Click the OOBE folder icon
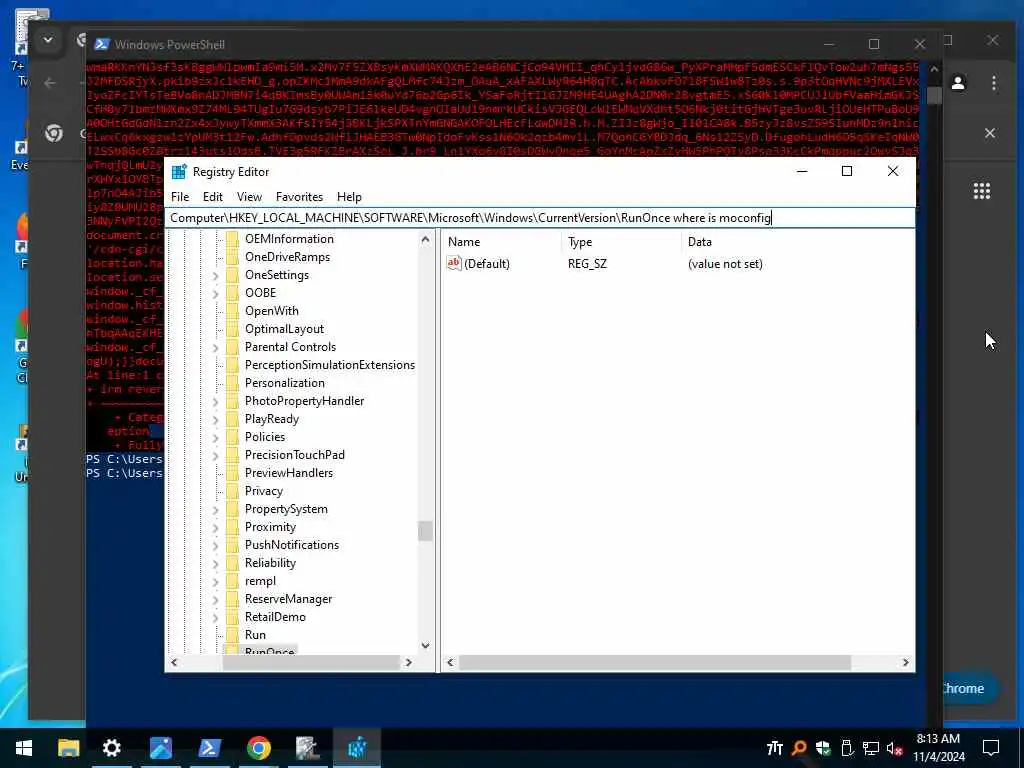Image resolution: width=1024 pixels, height=768 pixels. click(232, 293)
